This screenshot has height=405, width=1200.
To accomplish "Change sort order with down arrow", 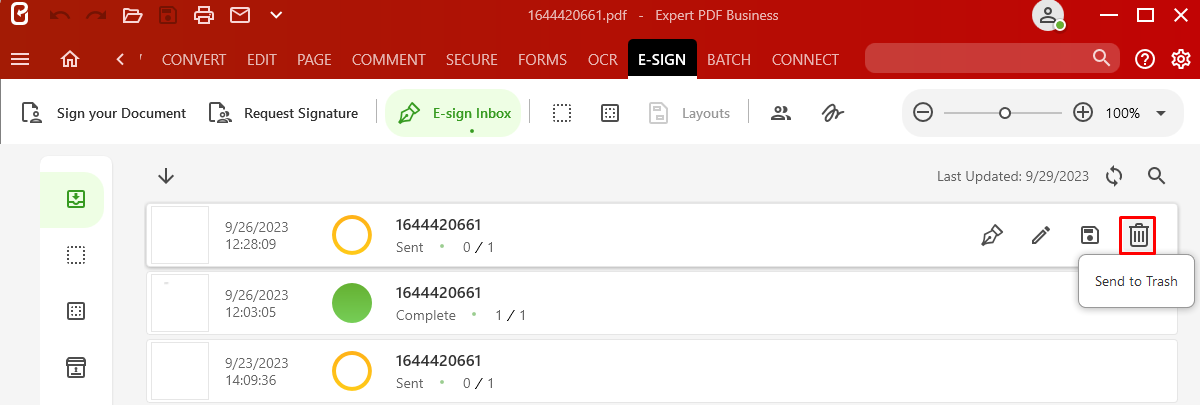I will pos(166,176).
